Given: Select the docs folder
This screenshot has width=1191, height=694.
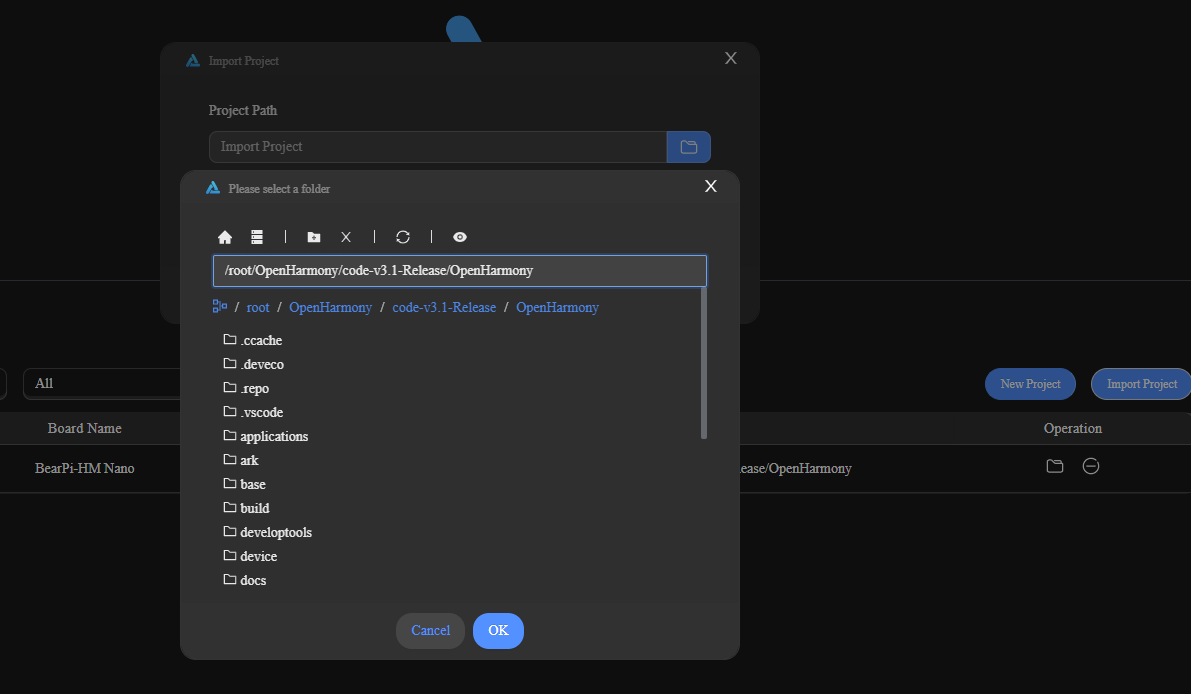Looking at the screenshot, I should click(245, 581).
